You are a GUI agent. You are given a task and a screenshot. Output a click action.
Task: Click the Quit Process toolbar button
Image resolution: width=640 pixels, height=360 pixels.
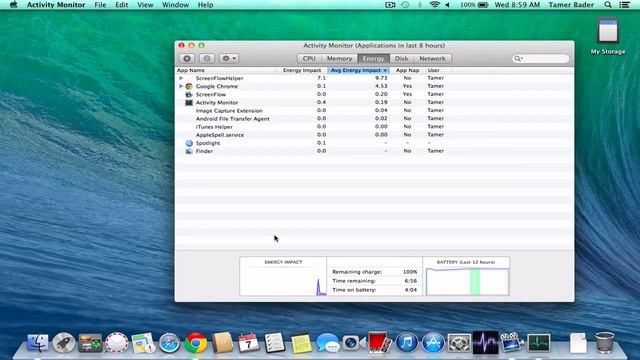coord(187,58)
